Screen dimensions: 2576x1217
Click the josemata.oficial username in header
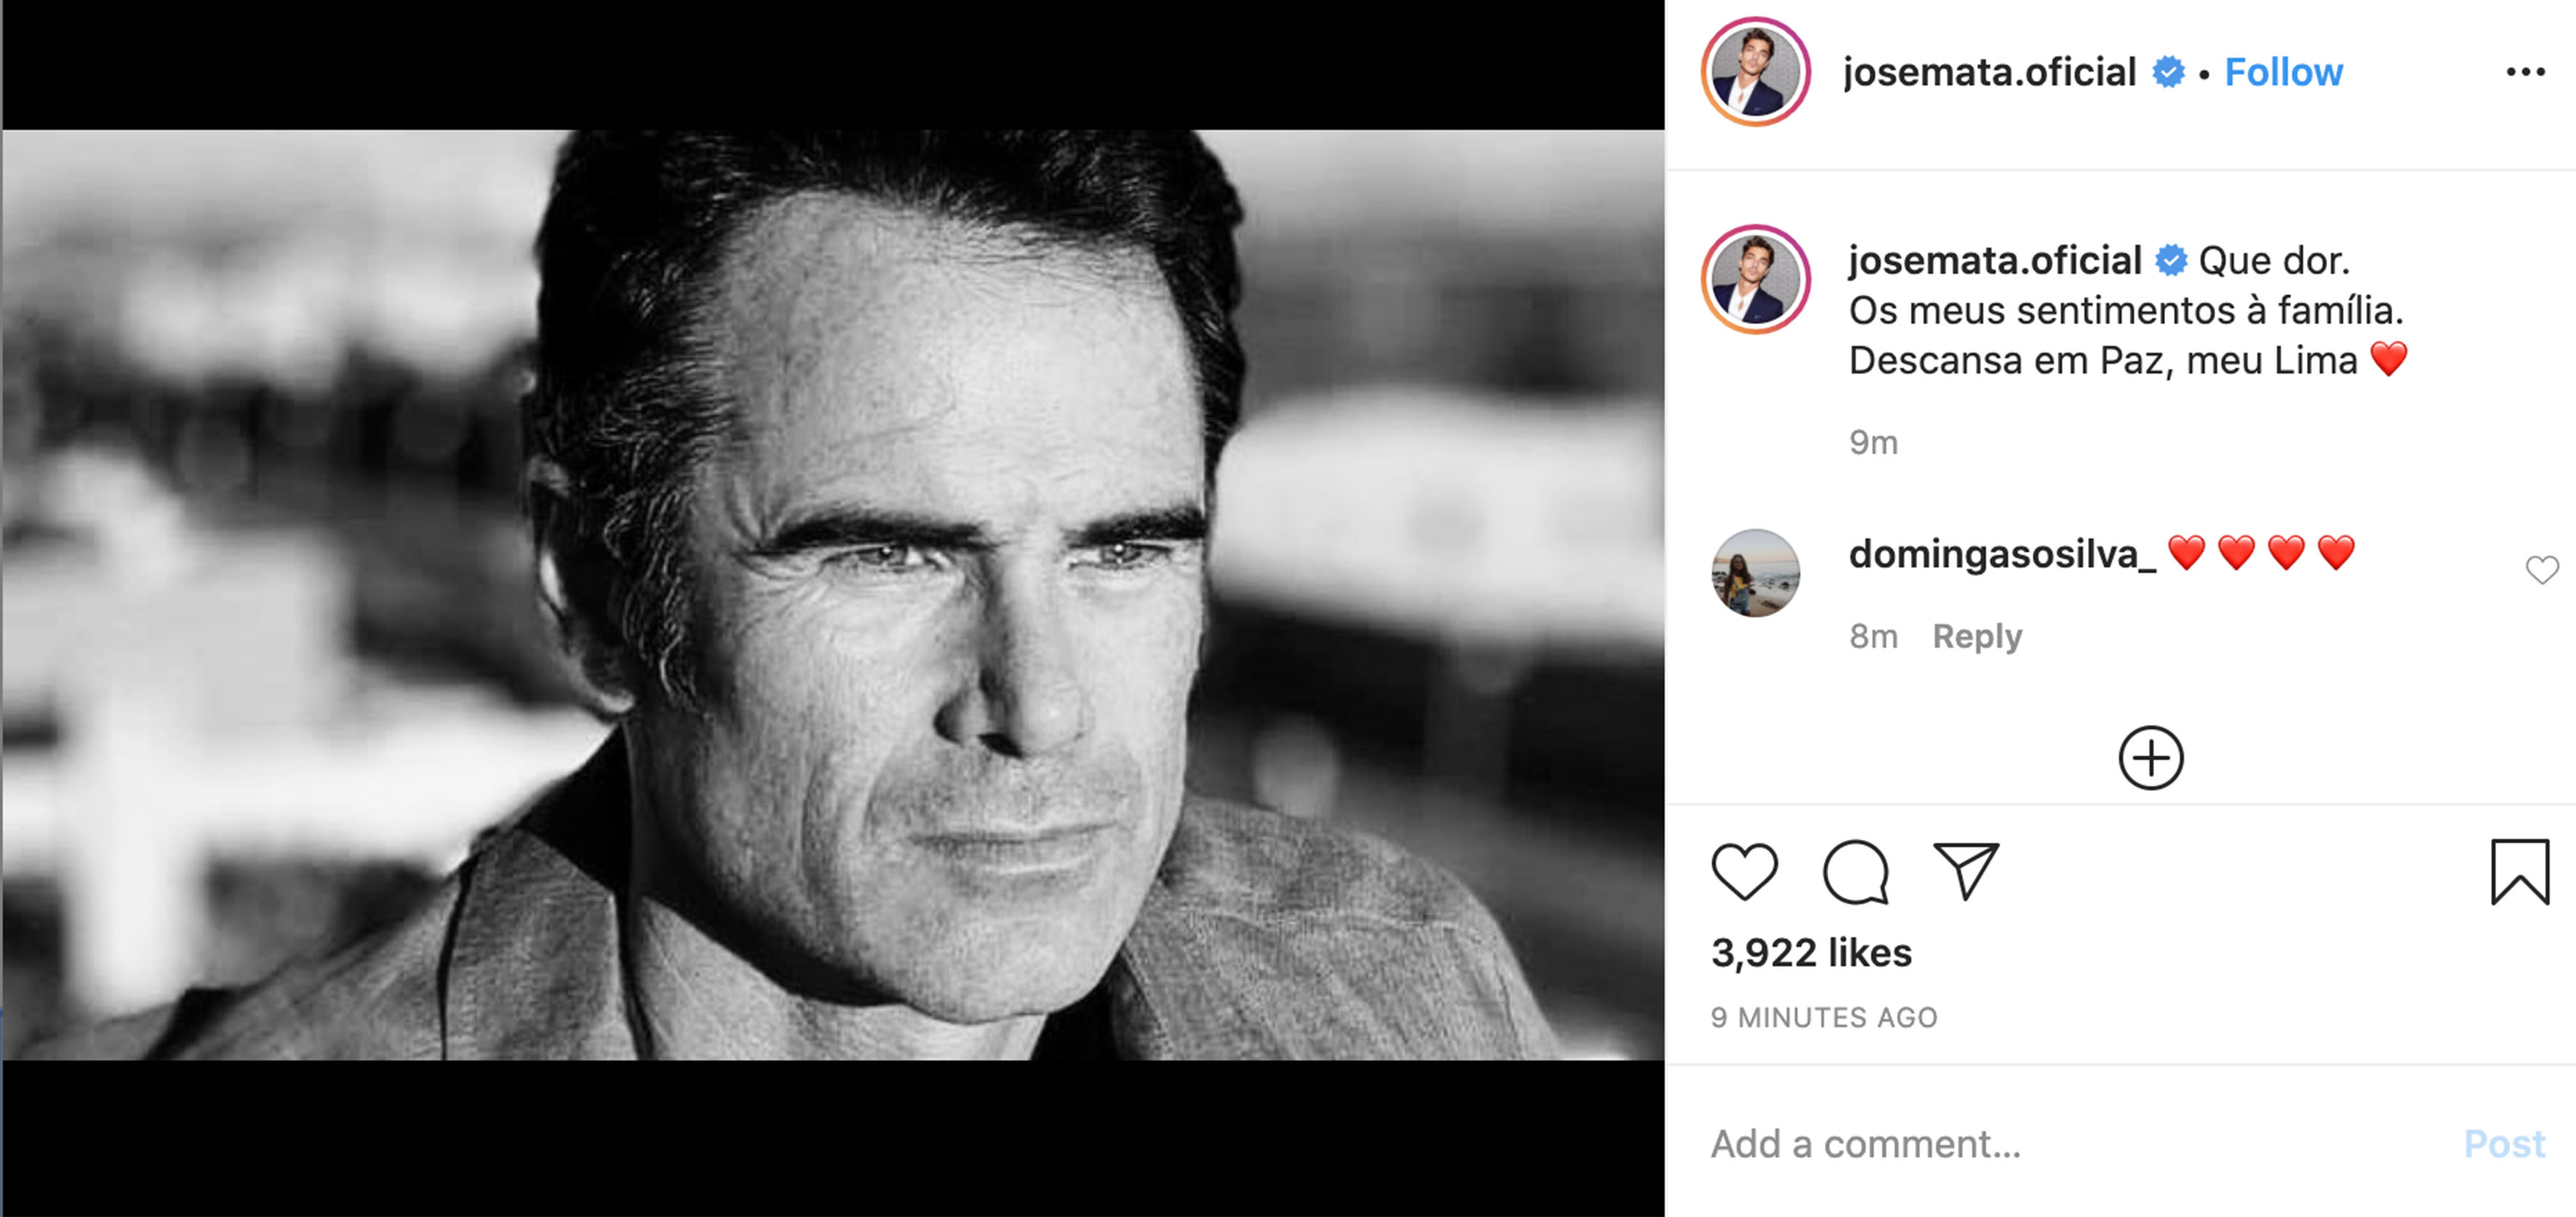[1989, 72]
